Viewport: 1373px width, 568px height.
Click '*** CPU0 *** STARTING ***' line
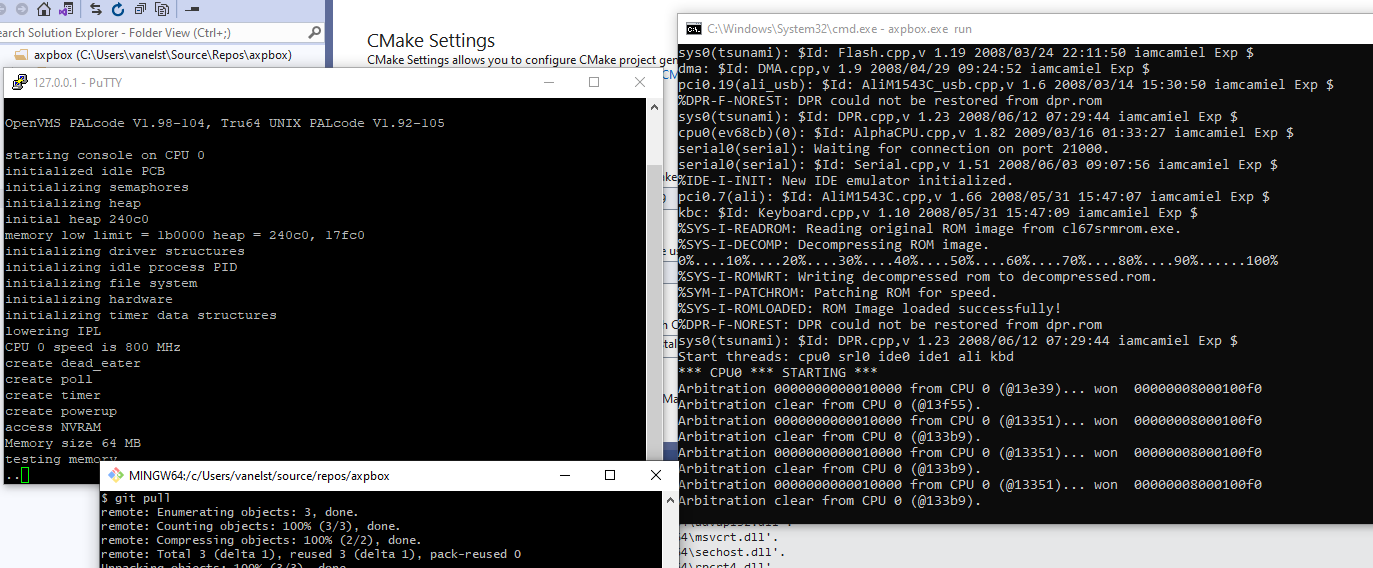tap(778, 372)
